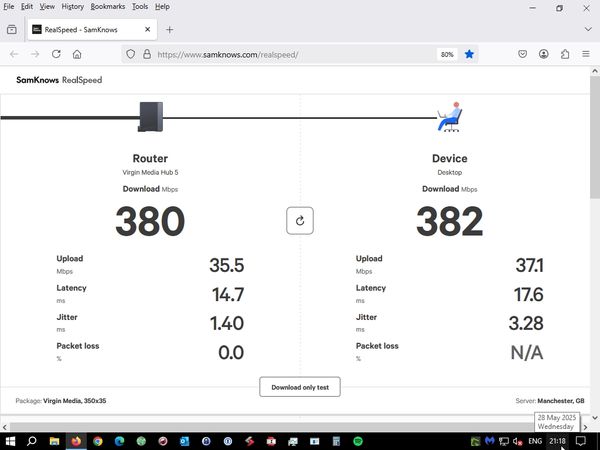This screenshot has width=600, height=450.
Task: Open a new tab with plus
Action: 170,29
